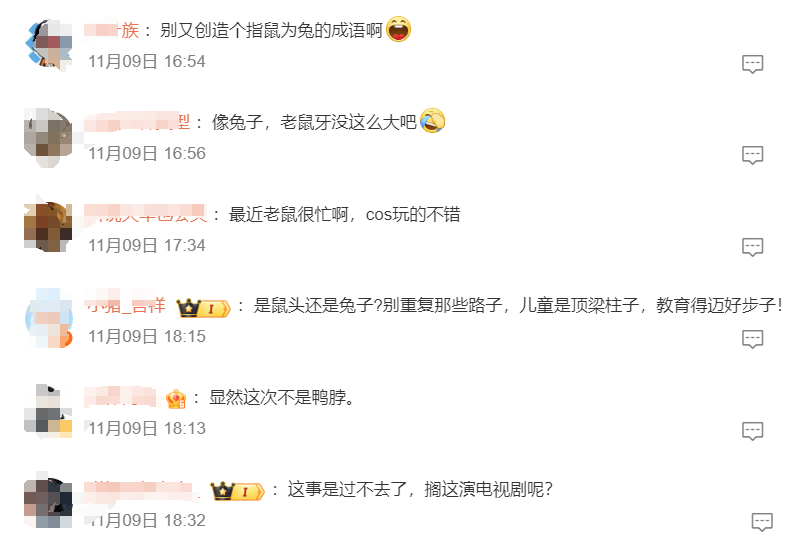Click orange crown badge on 18:13 comment

click(x=176, y=399)
